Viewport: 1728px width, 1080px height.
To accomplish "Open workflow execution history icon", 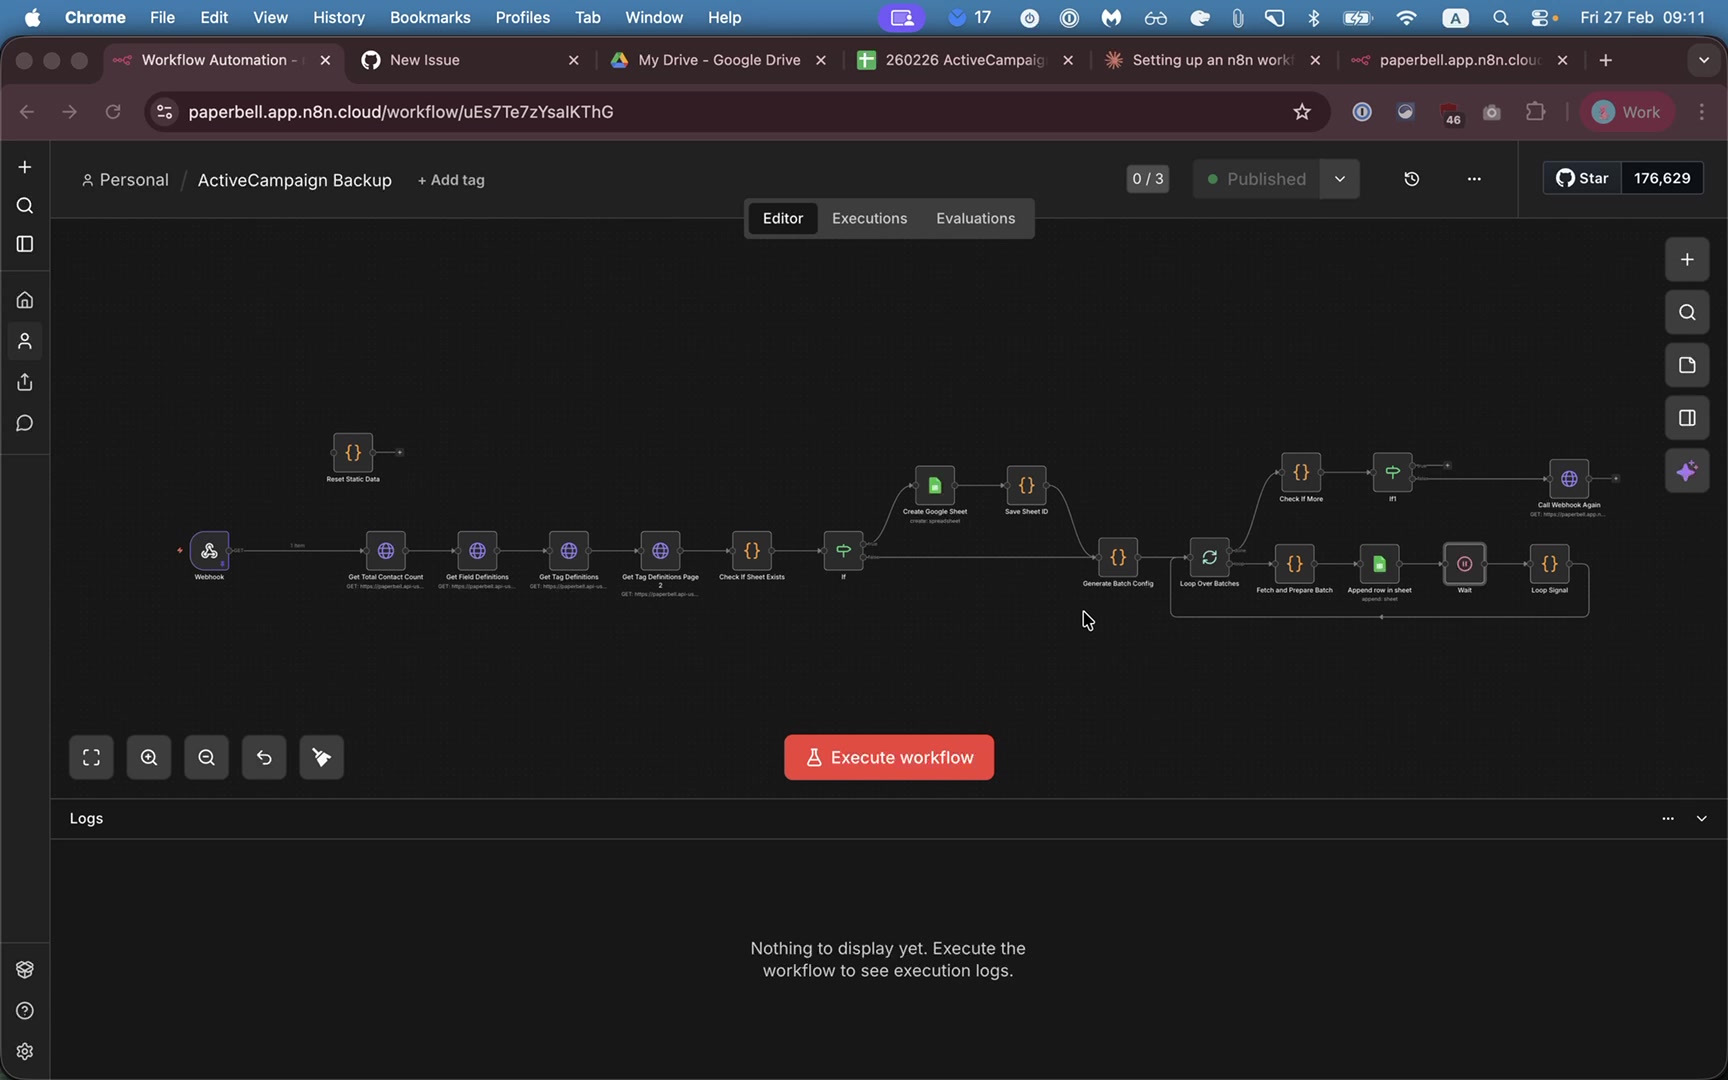I will click(1411, 179).
